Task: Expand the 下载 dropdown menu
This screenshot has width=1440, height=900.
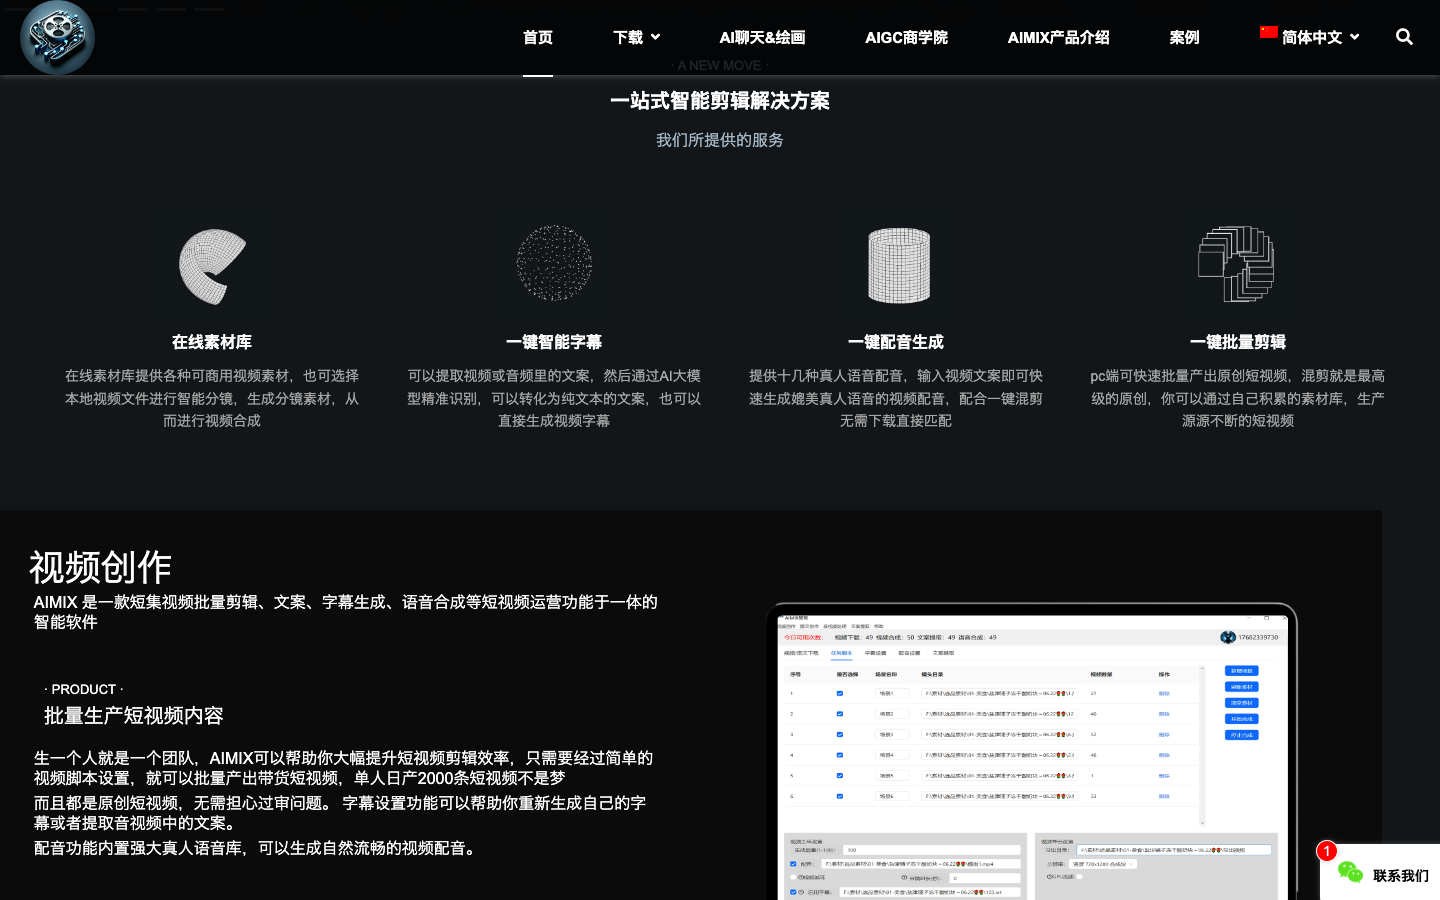Action: [x=636, y=37]
